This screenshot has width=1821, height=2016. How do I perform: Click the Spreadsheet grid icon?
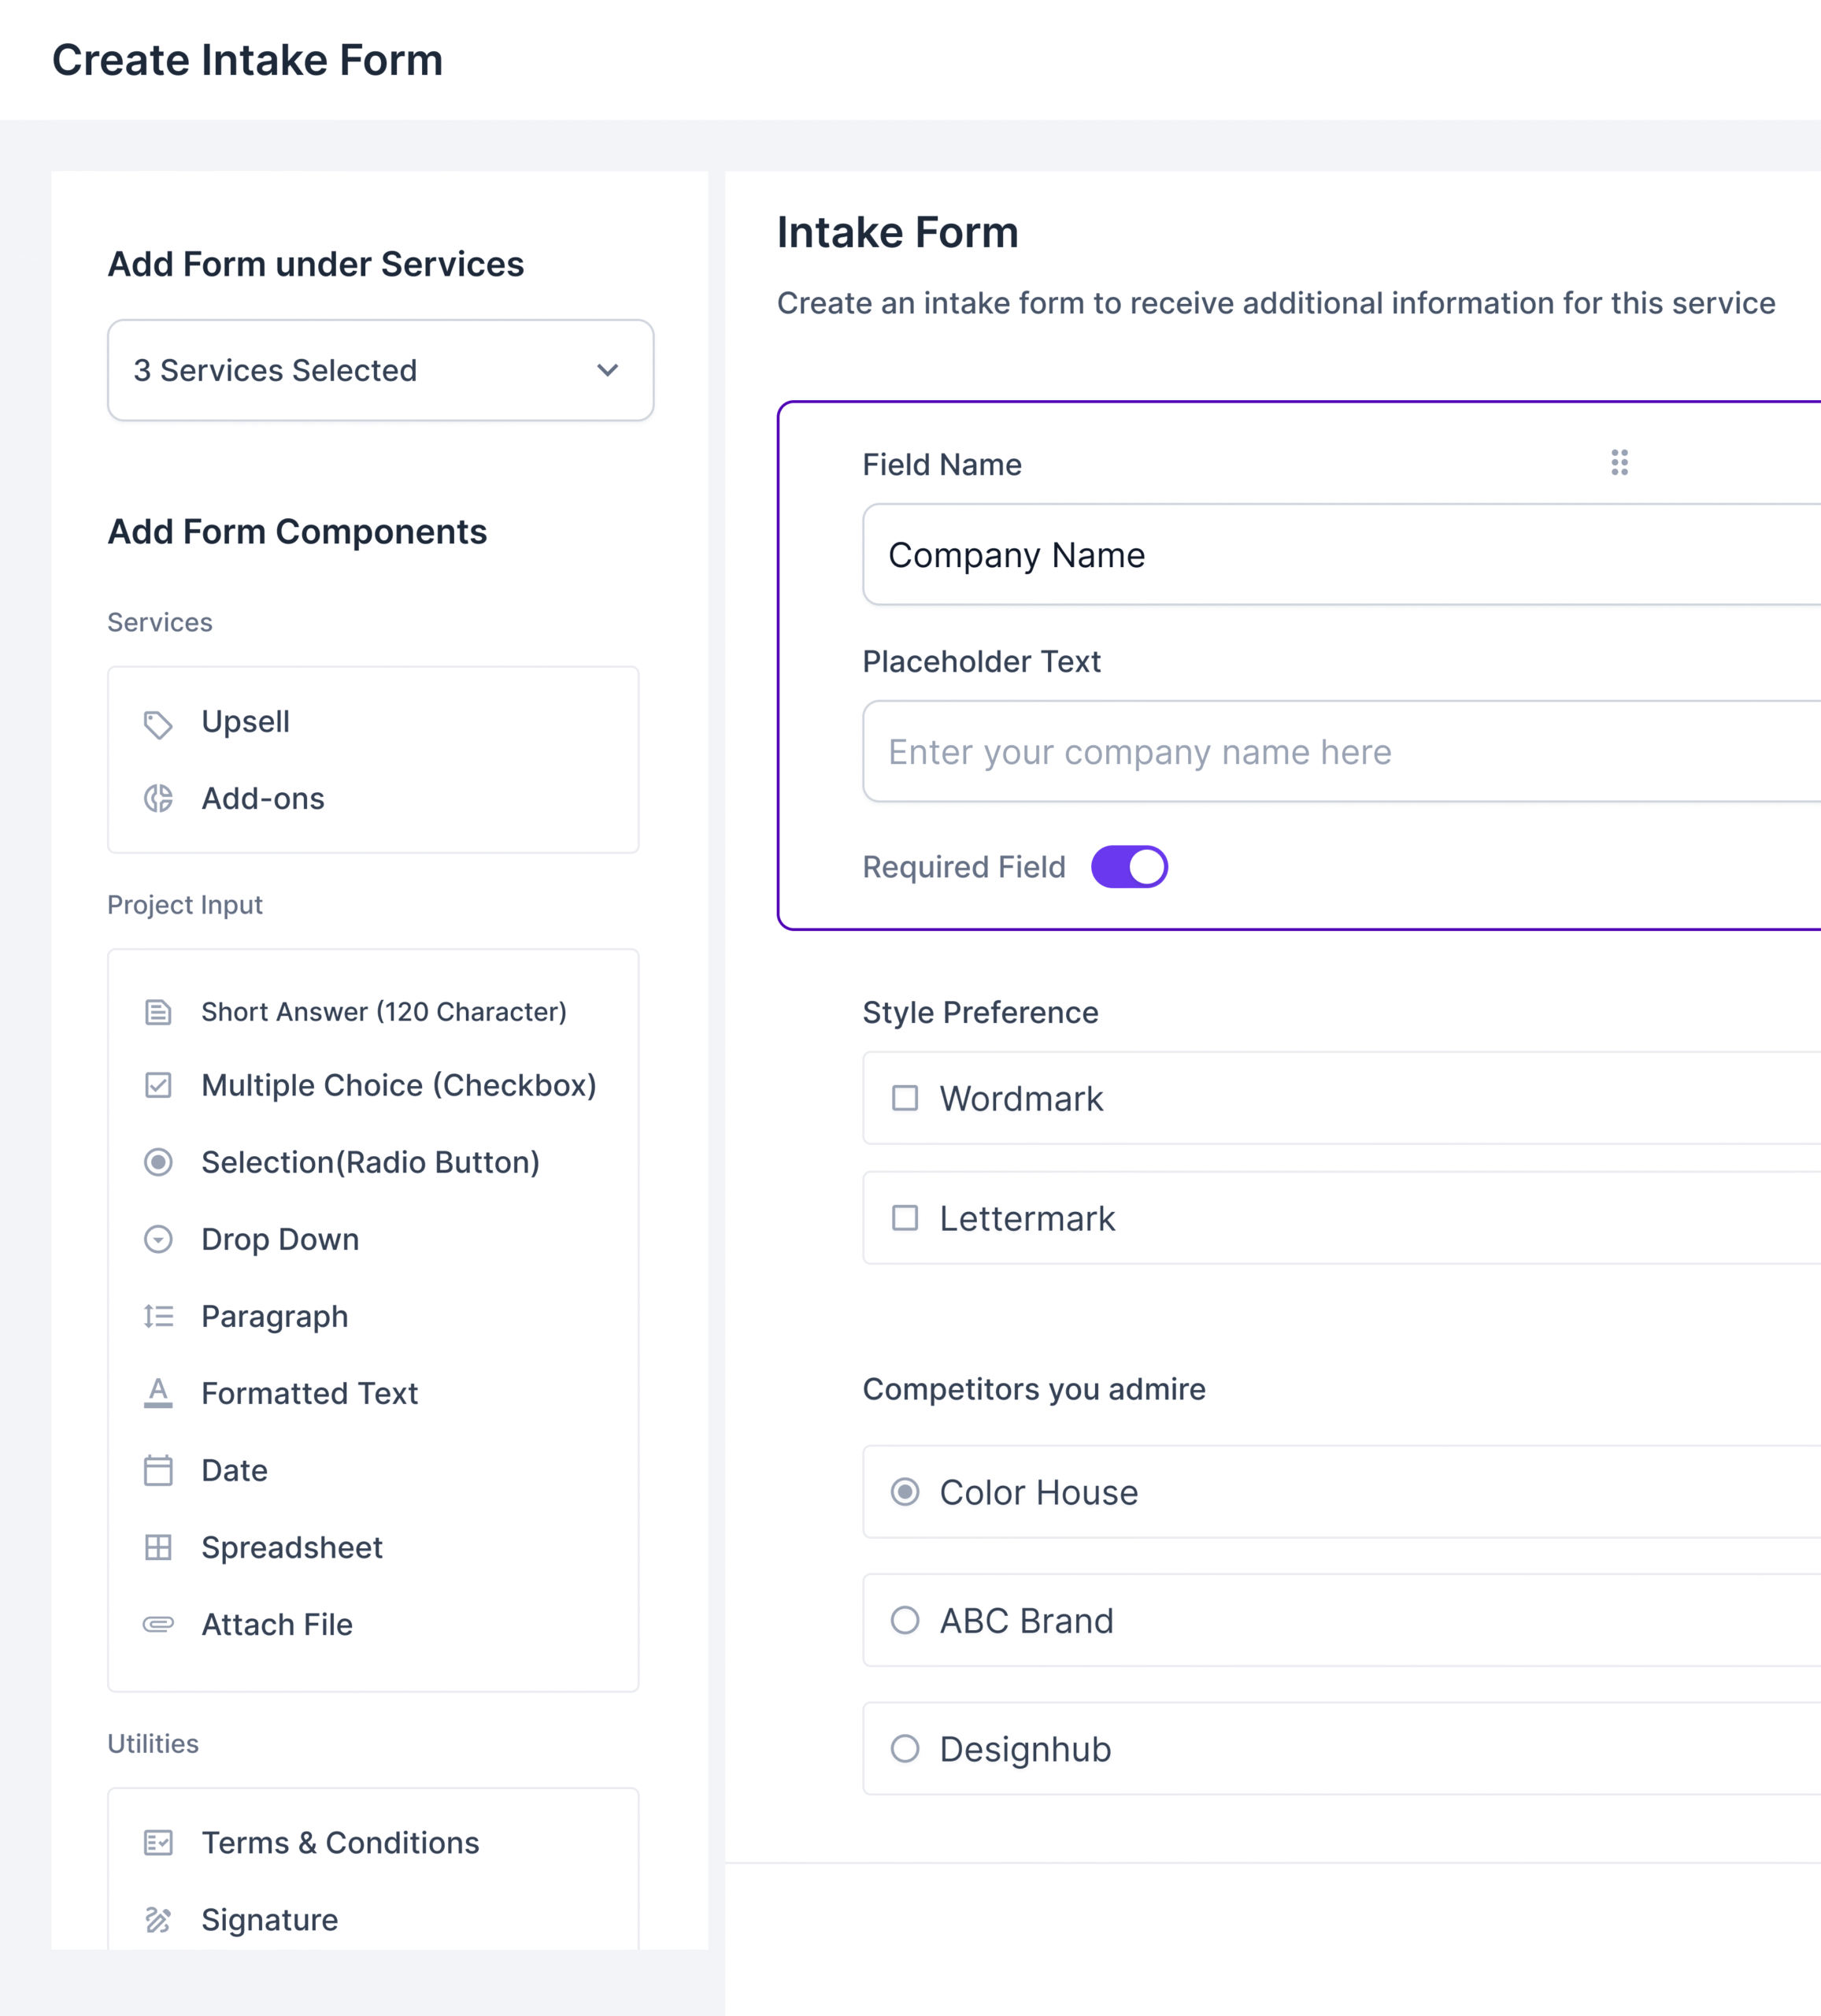point(158,1547)
